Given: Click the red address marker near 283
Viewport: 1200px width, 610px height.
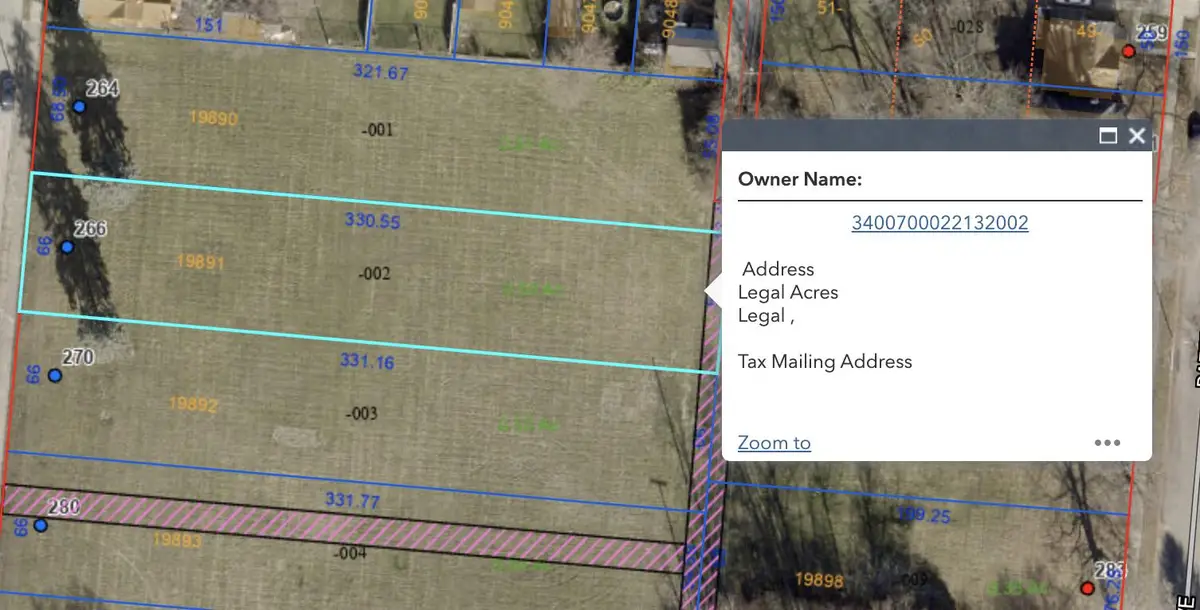Looking at the screenshot, I should point(1087,587).
